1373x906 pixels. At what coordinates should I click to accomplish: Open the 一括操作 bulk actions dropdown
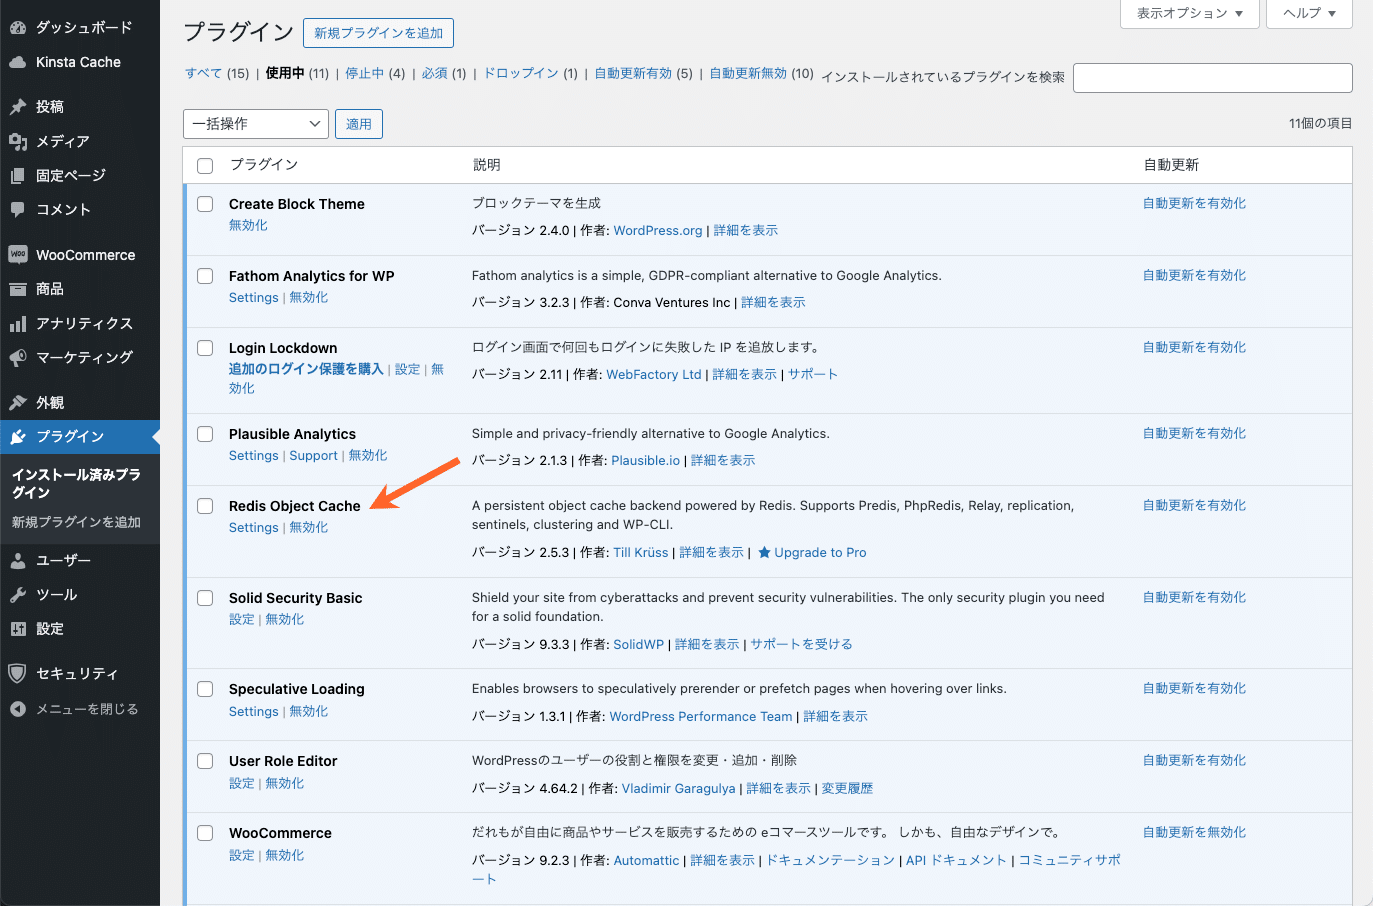(256, 124)
